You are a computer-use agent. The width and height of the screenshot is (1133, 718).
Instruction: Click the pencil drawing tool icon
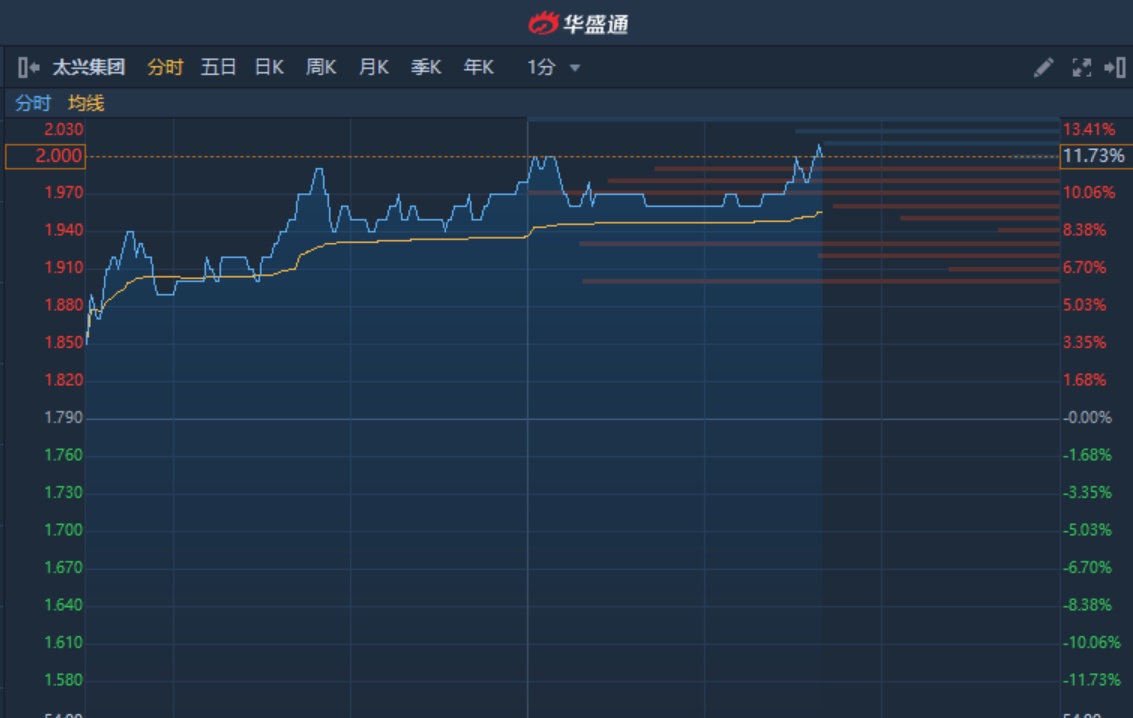(1043, 68)
